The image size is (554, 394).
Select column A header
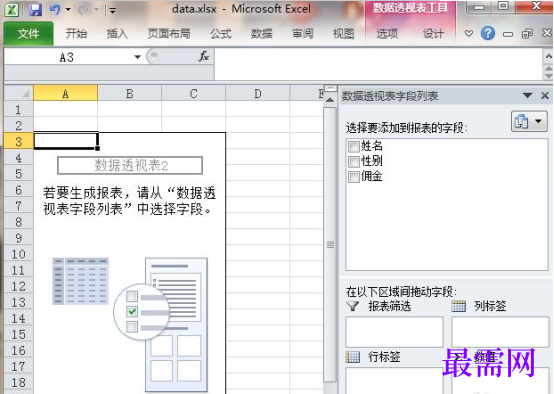point(65,93)
